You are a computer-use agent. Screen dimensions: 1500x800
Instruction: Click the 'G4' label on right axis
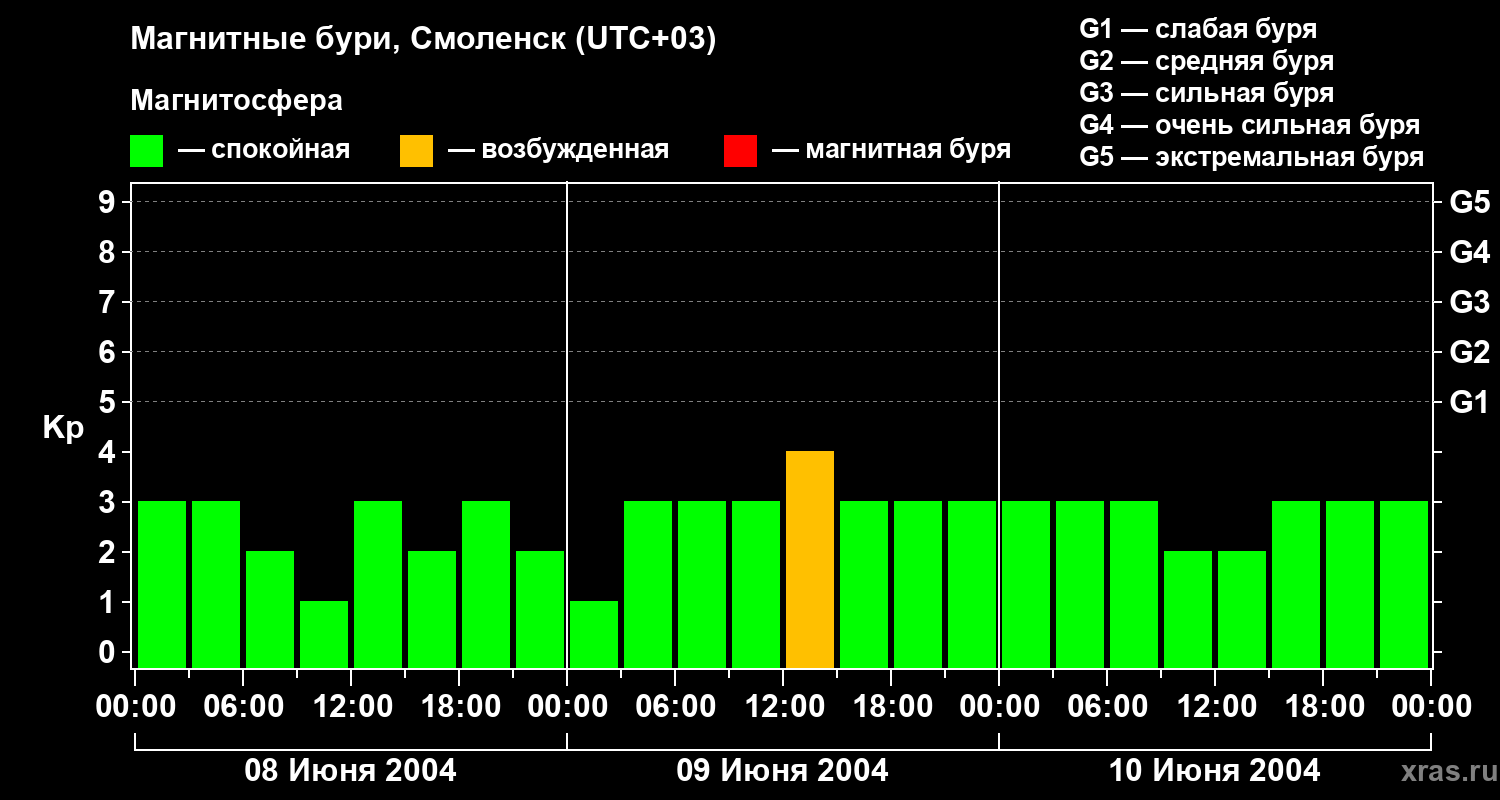click(x=1470, y=252)
